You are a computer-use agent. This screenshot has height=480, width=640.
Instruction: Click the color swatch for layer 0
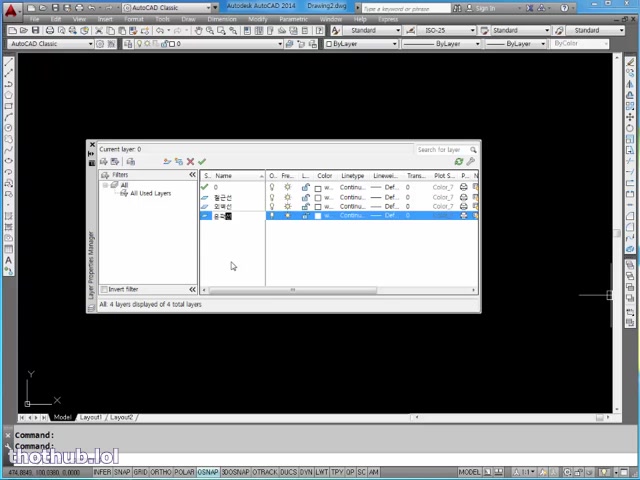click(318, 187)
